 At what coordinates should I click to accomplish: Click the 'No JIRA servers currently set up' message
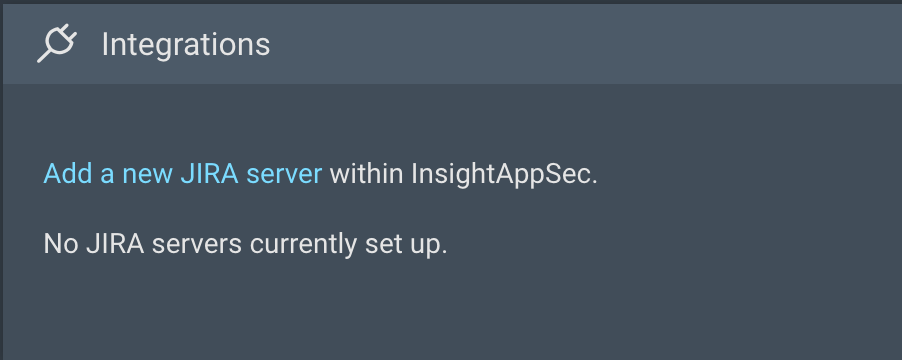coord(245,244)
